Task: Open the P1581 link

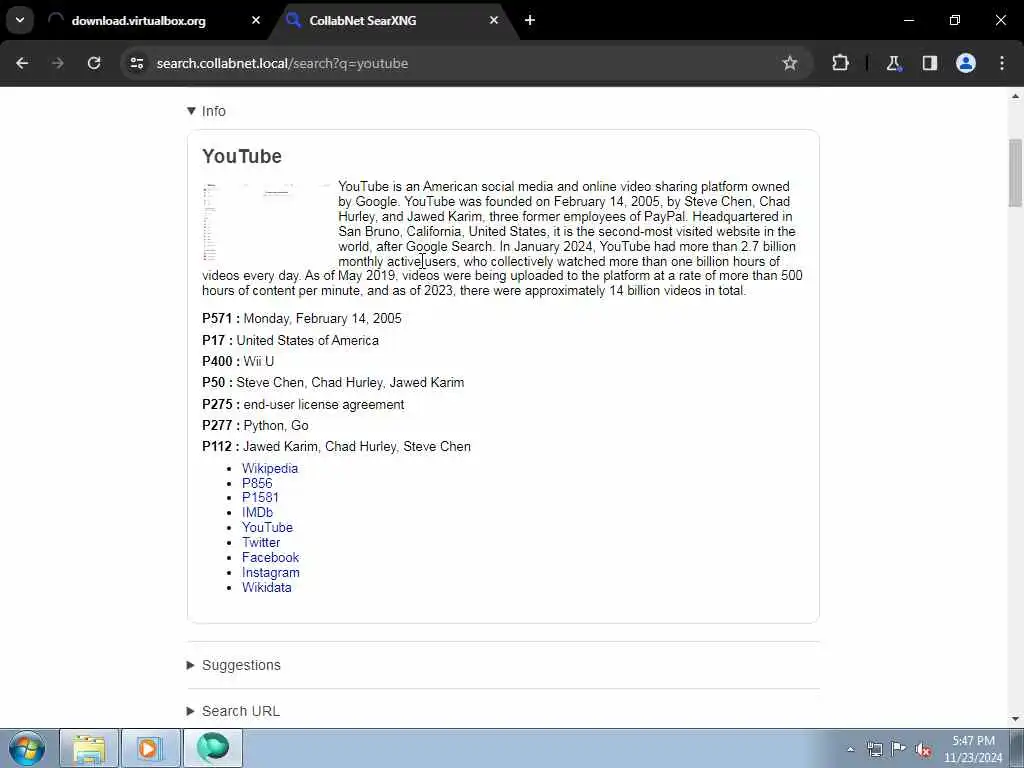Action: point(260,498)
